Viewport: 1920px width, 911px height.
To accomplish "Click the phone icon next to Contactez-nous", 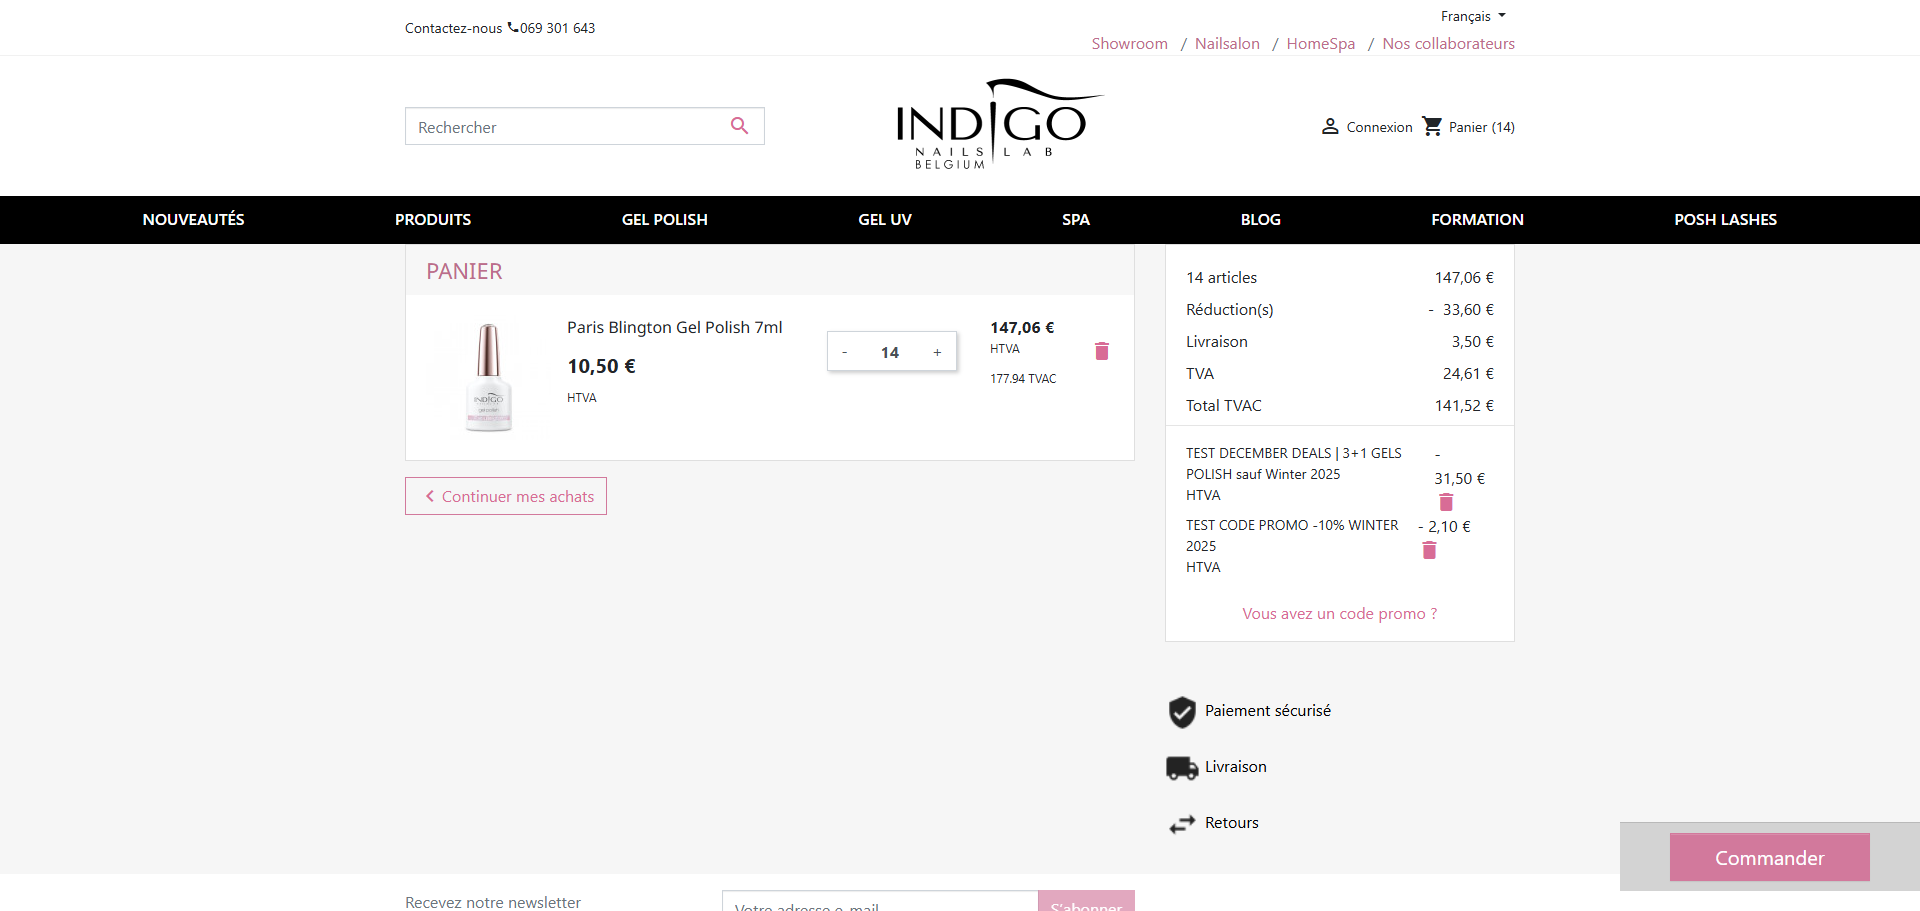I will click(x=513, y=27).
